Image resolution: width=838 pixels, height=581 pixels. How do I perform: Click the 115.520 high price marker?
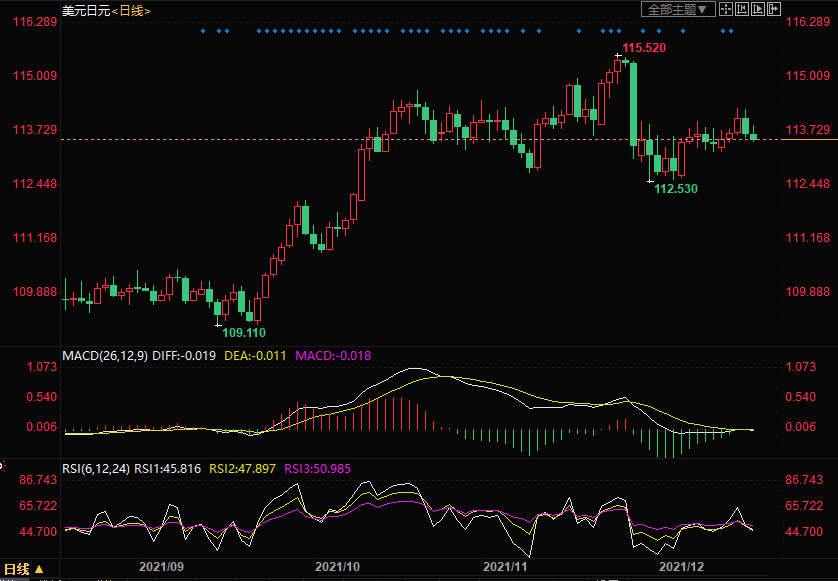click(644, 48)
